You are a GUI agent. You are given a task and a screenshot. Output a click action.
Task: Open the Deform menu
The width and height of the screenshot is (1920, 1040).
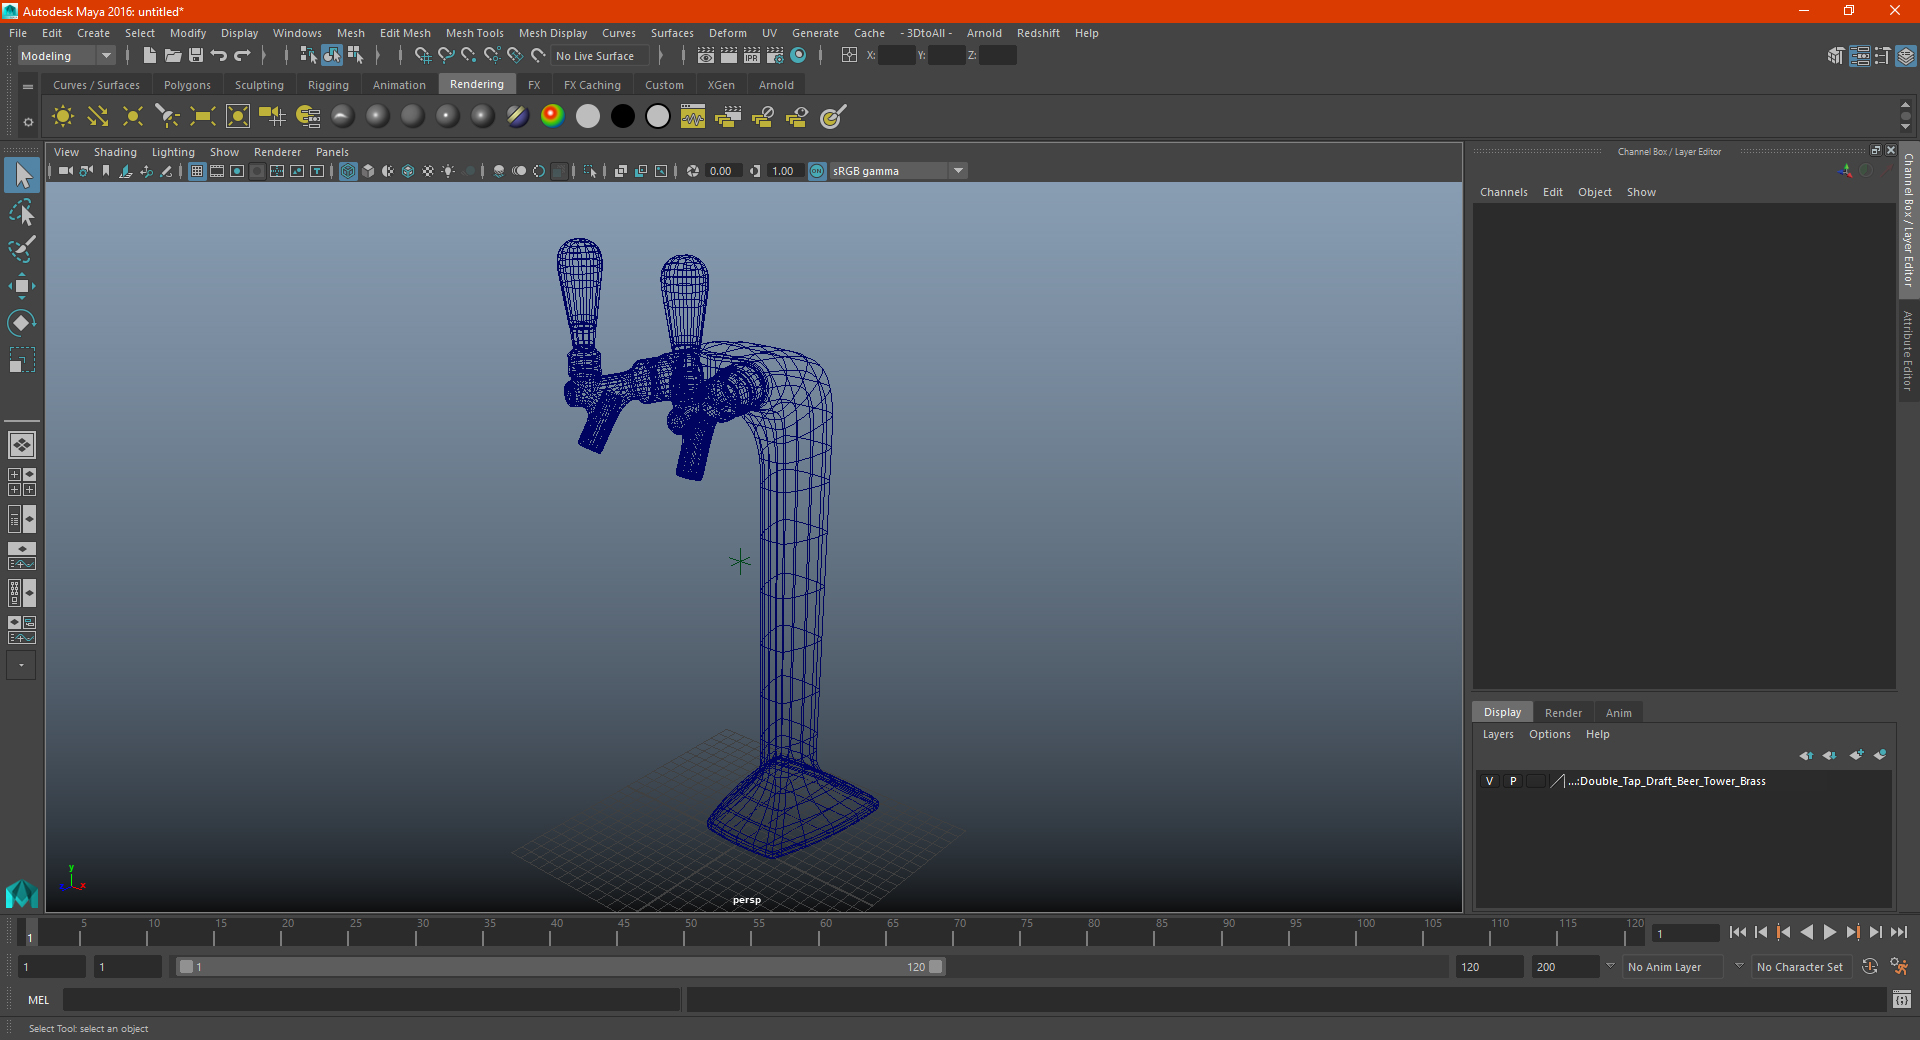pos(728,33)
